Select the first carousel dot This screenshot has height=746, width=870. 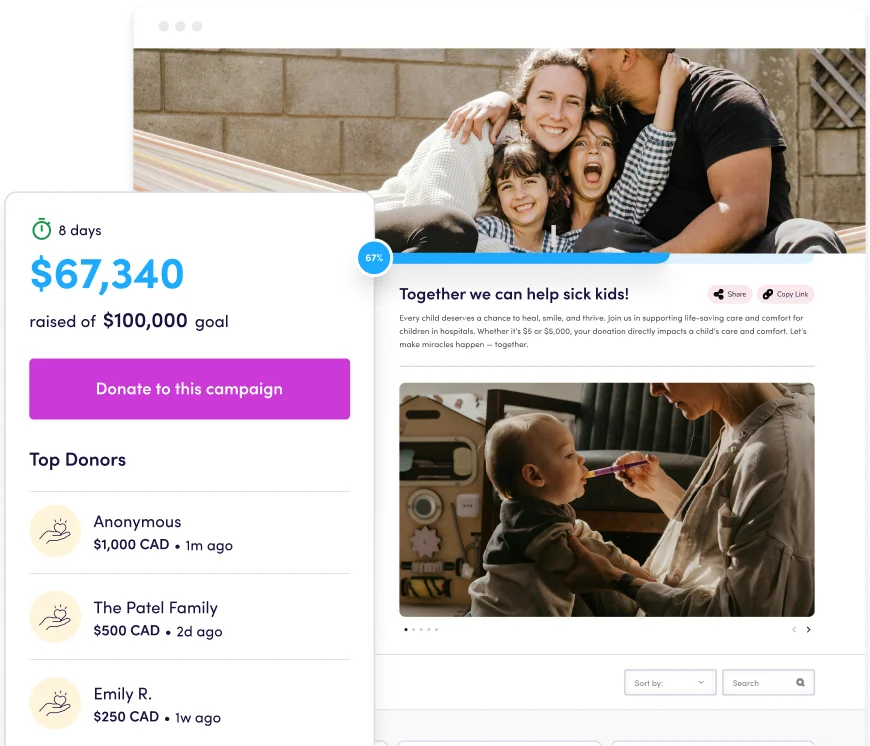pyautogui.click(x=406, y=630)
